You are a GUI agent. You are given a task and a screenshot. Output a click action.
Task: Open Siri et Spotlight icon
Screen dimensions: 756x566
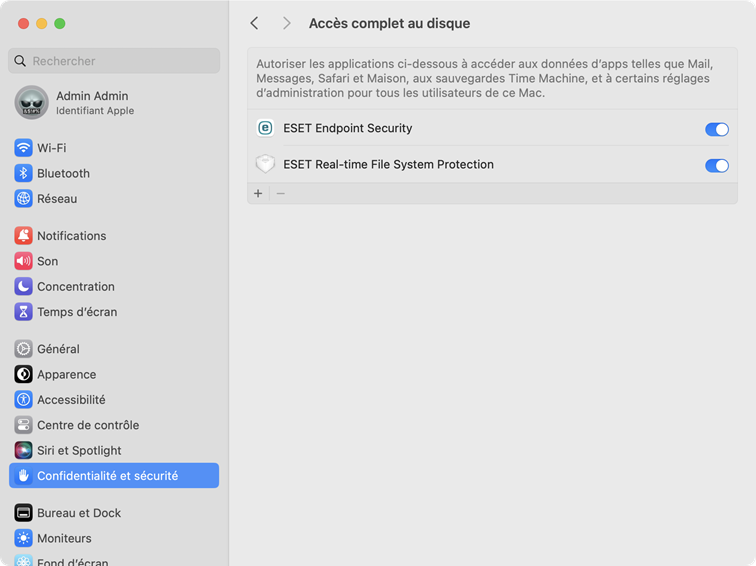[24, 451]
